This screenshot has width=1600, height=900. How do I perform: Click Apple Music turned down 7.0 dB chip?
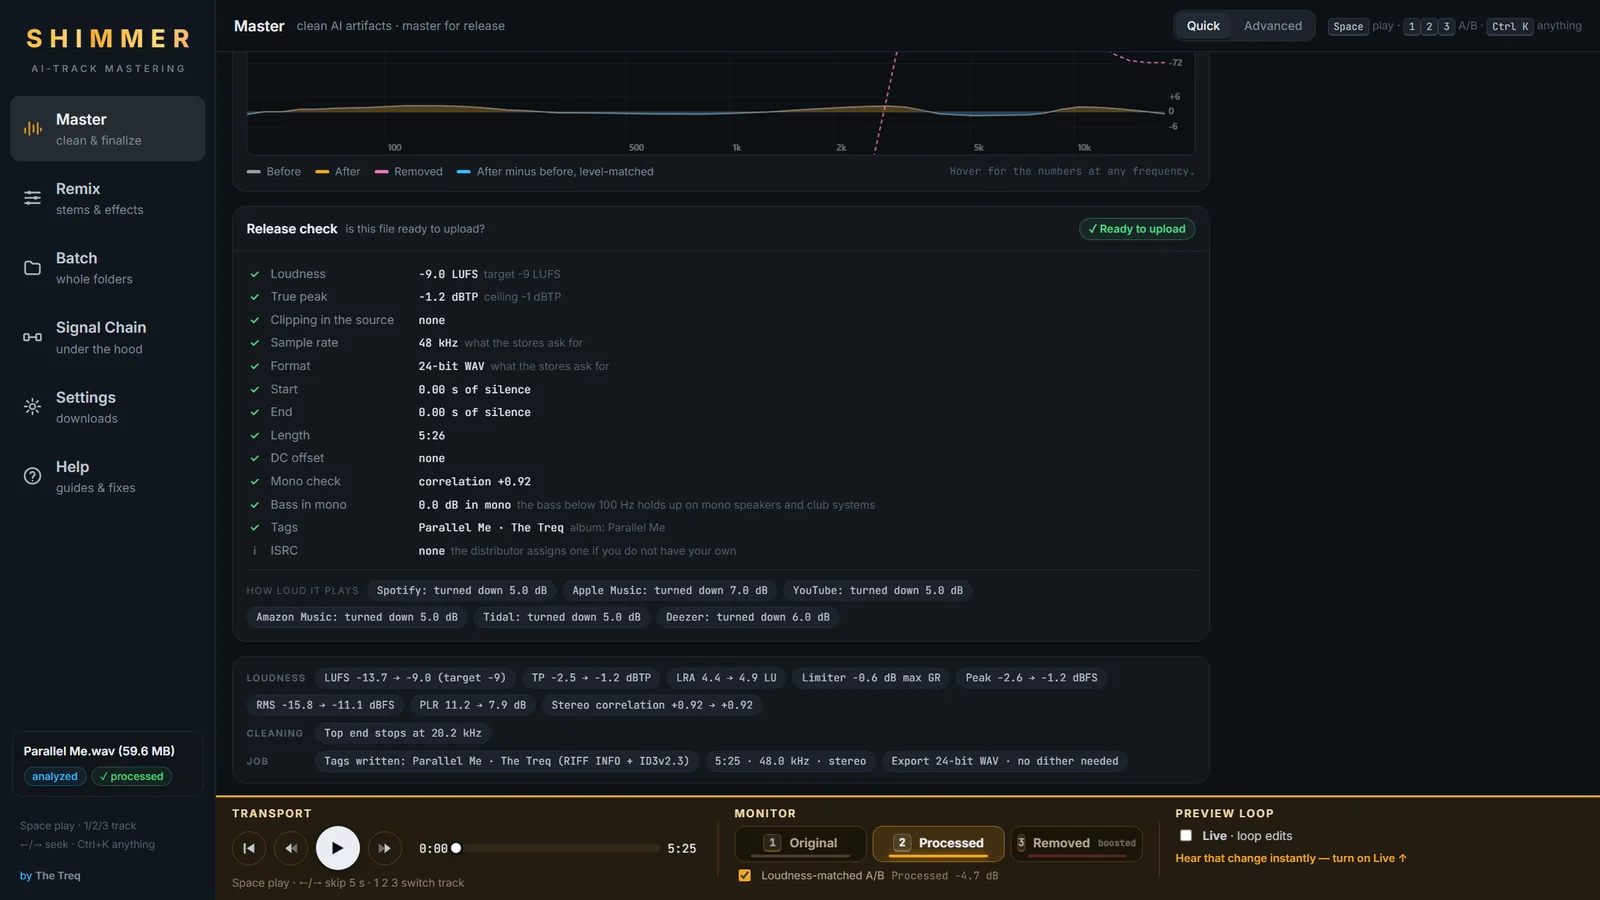click(670, 591)
